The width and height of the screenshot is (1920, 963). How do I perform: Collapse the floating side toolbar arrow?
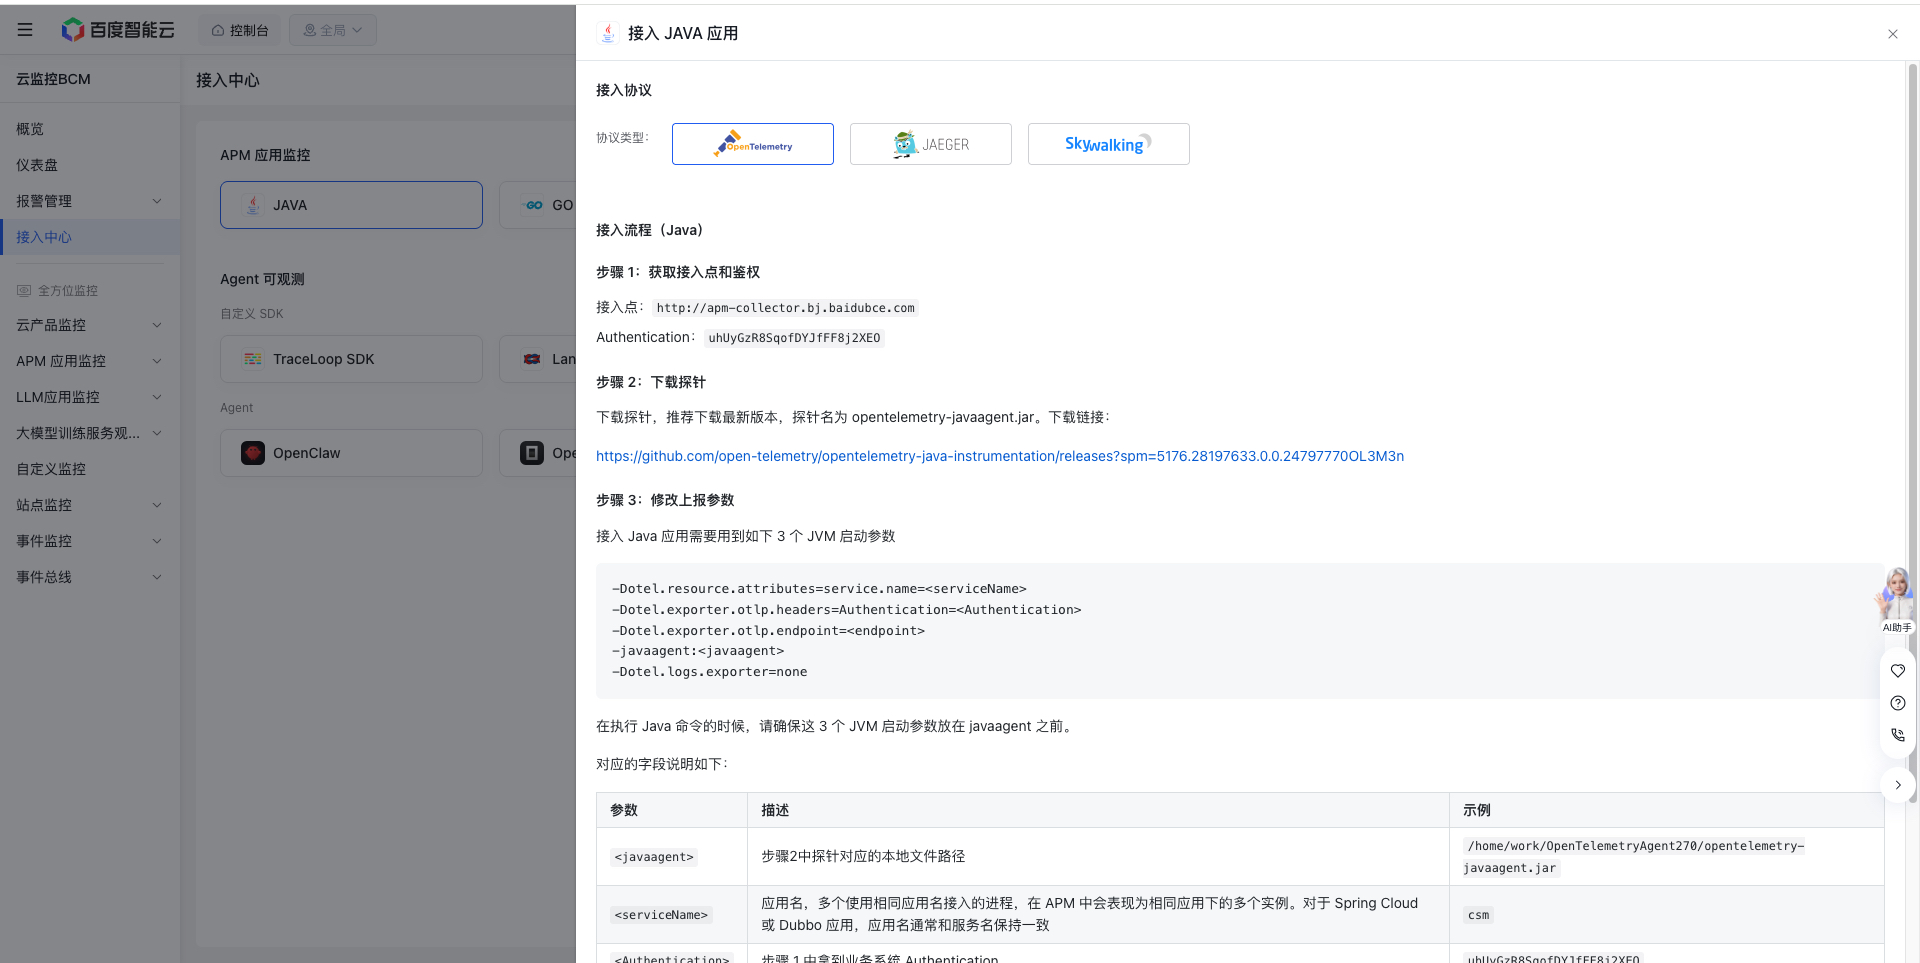click(x=1898, y=785)
